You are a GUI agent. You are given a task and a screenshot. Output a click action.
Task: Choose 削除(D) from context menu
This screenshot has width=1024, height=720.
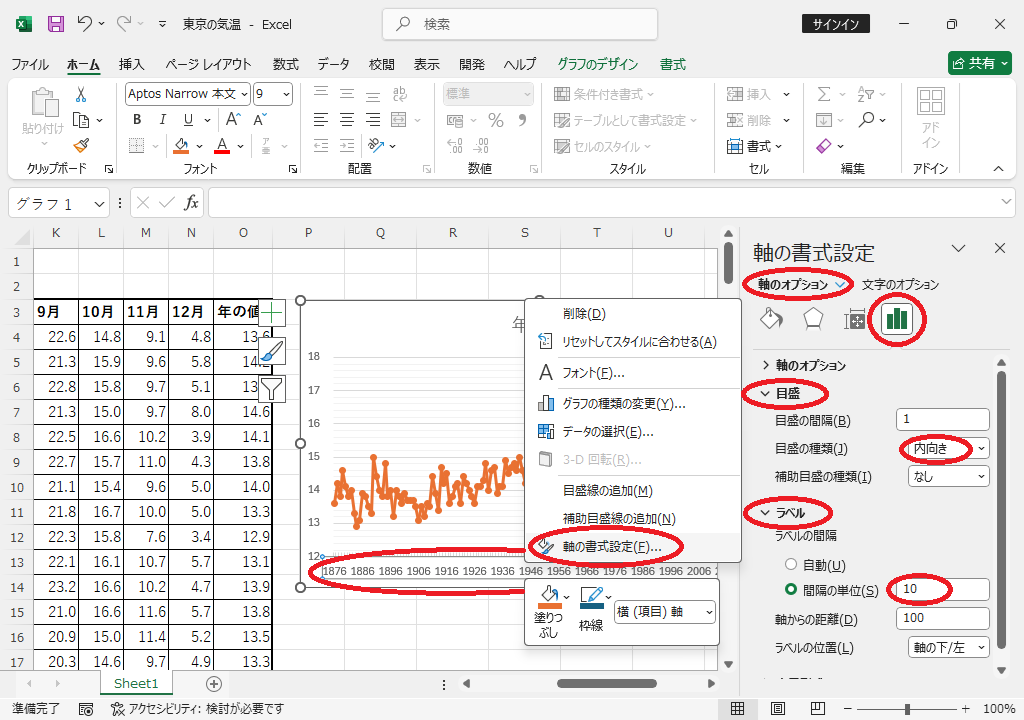coord(633,314)
